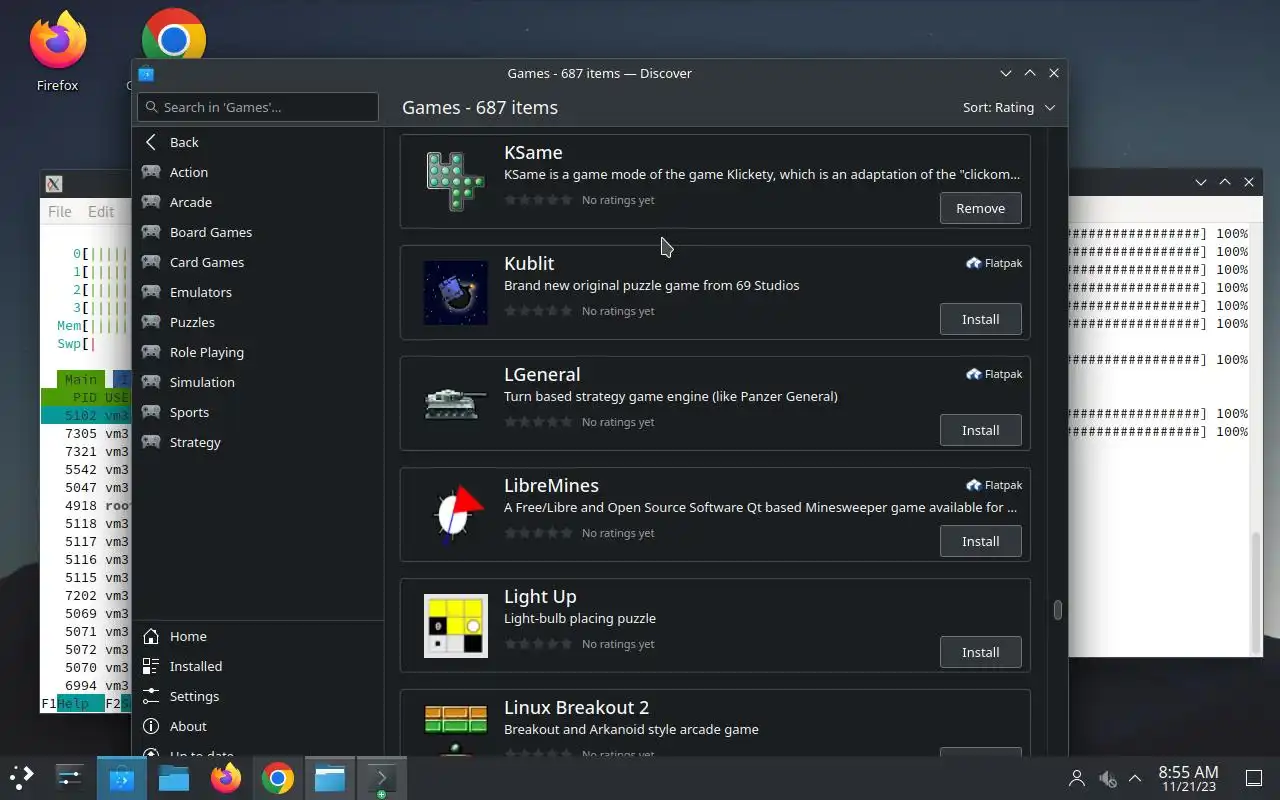Open the application launcher in taskbar
This screenshot has width=1280, height=800.
[22, 777]
